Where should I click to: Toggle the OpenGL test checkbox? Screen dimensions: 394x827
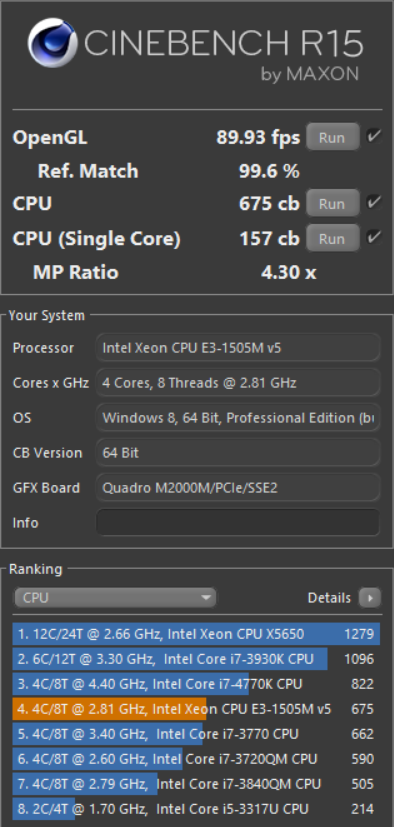click(x=374, y=137)
